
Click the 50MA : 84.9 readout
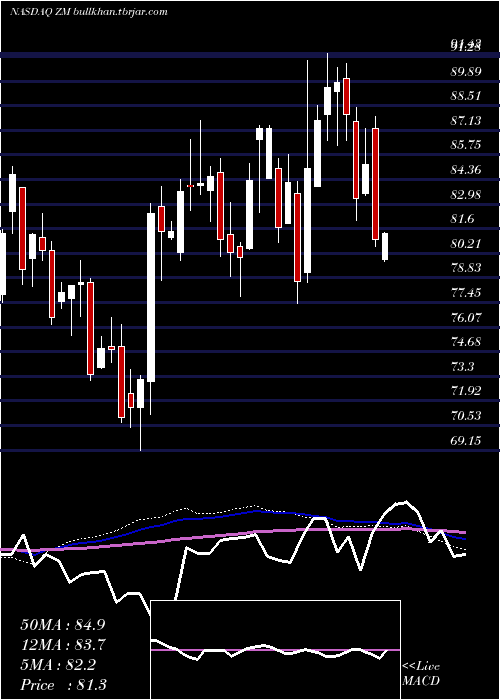[63, 625]
